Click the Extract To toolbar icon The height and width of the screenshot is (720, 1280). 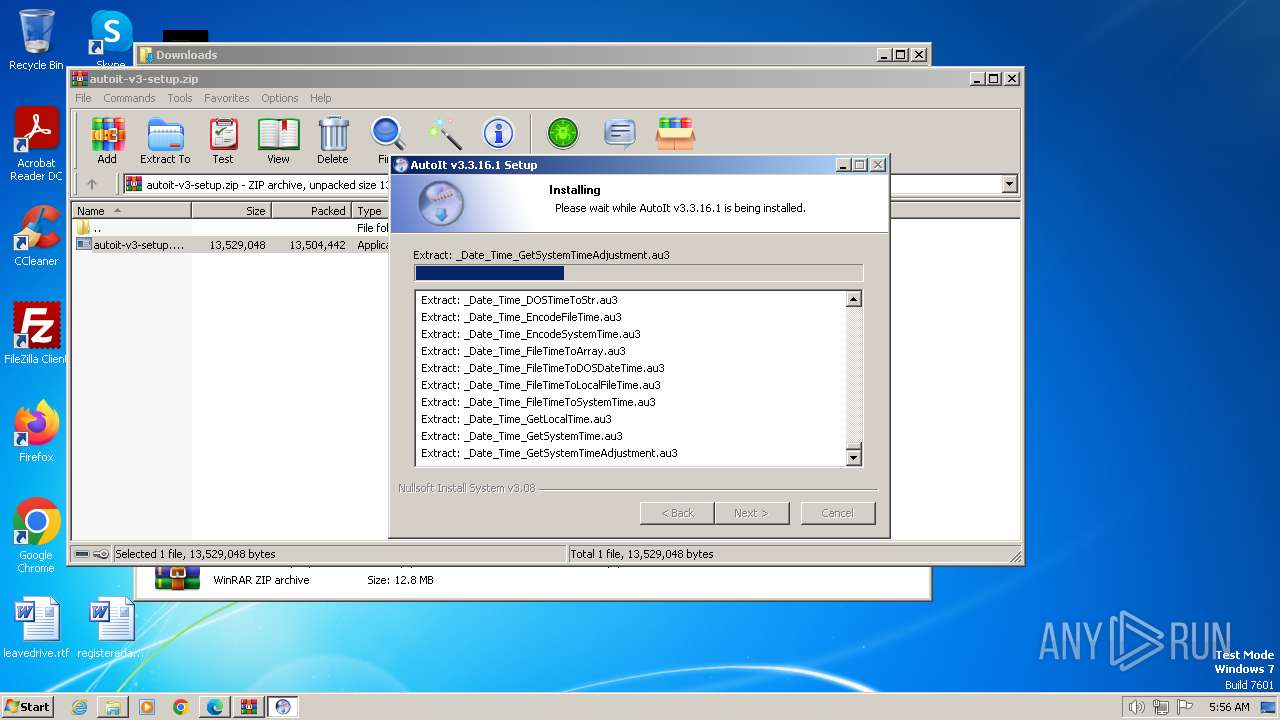(x=165, y=140)
